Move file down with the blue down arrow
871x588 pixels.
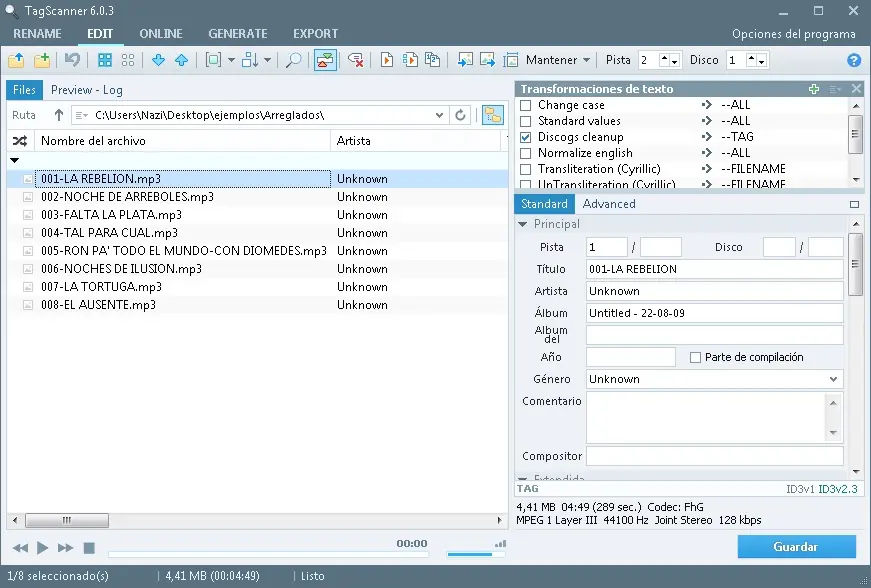click(158, 60)
